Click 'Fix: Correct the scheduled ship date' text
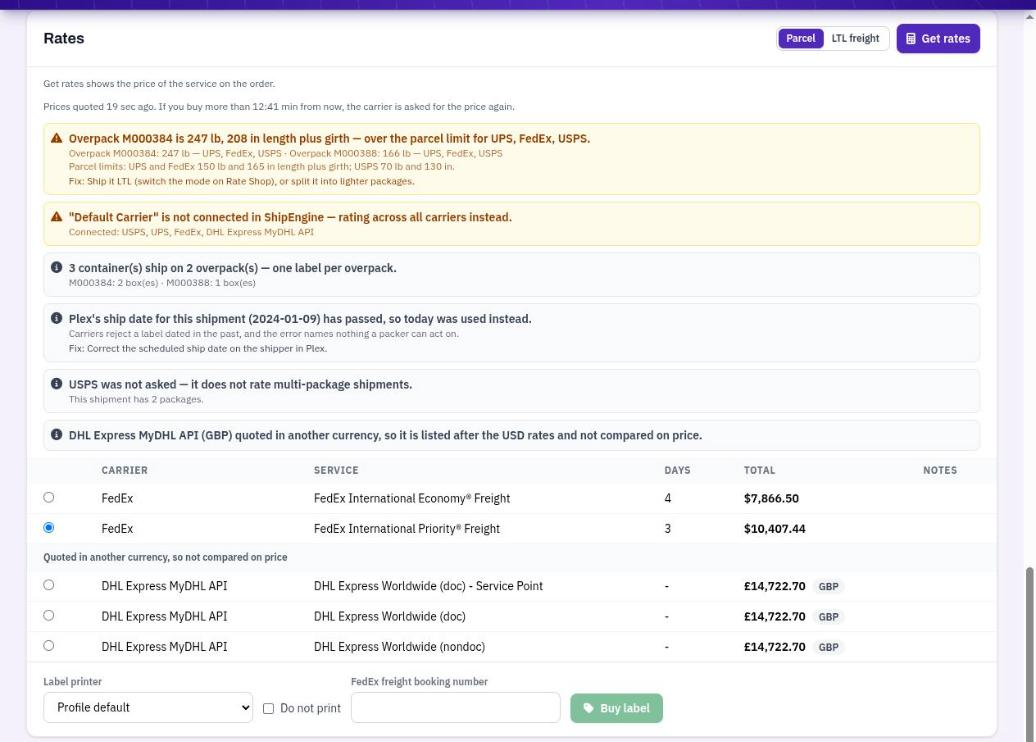Viewport: 1036px width, 742px height. (198, 348)
